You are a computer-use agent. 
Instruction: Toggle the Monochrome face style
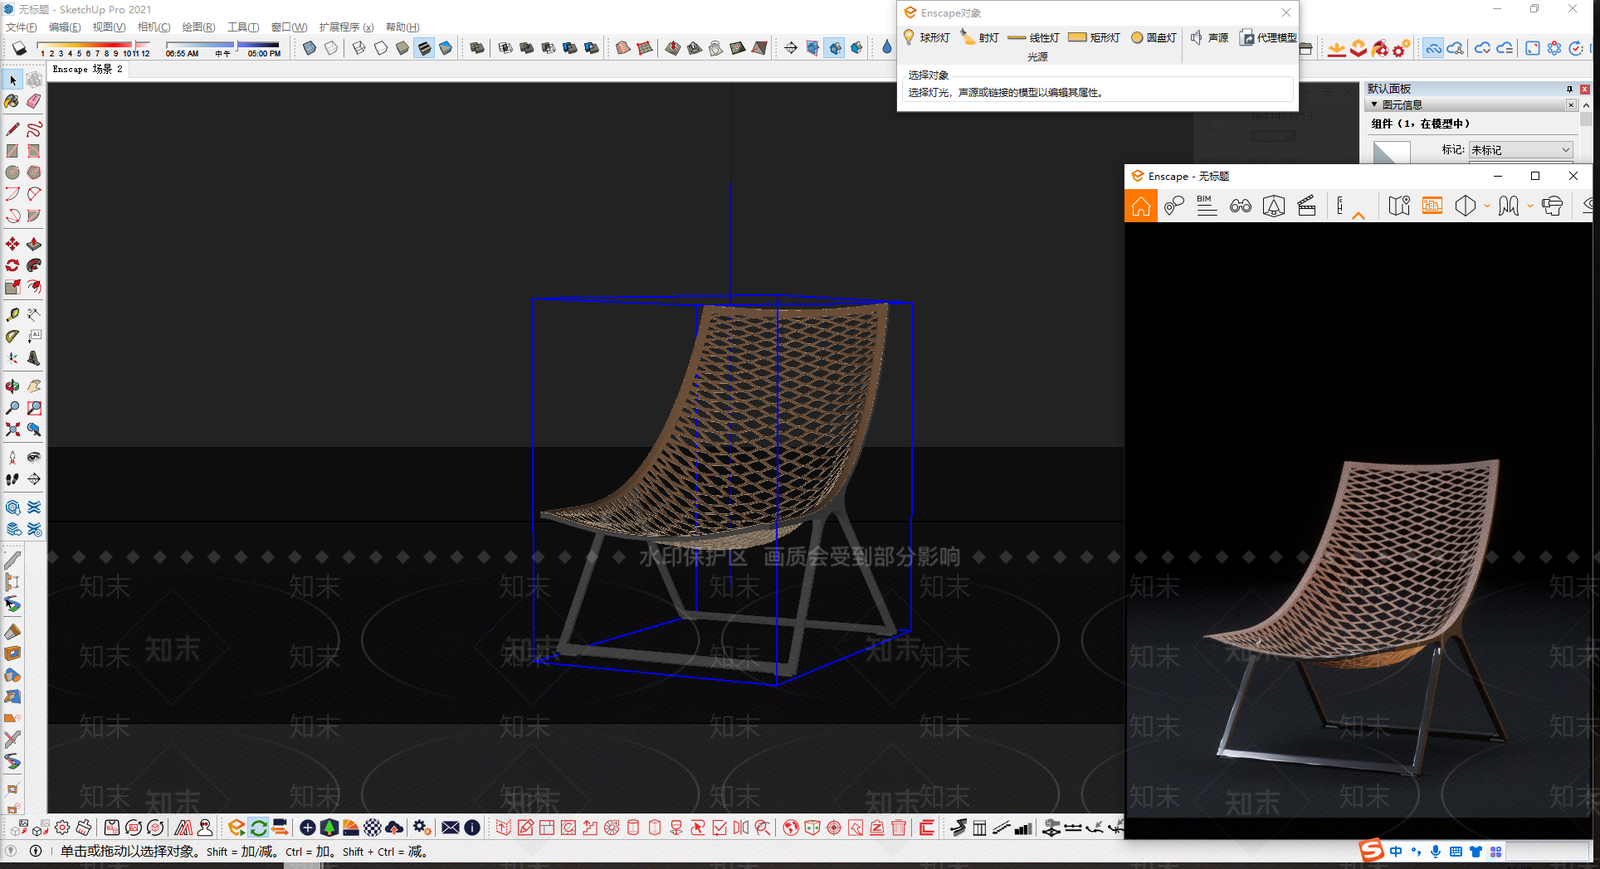coord(446,48)
